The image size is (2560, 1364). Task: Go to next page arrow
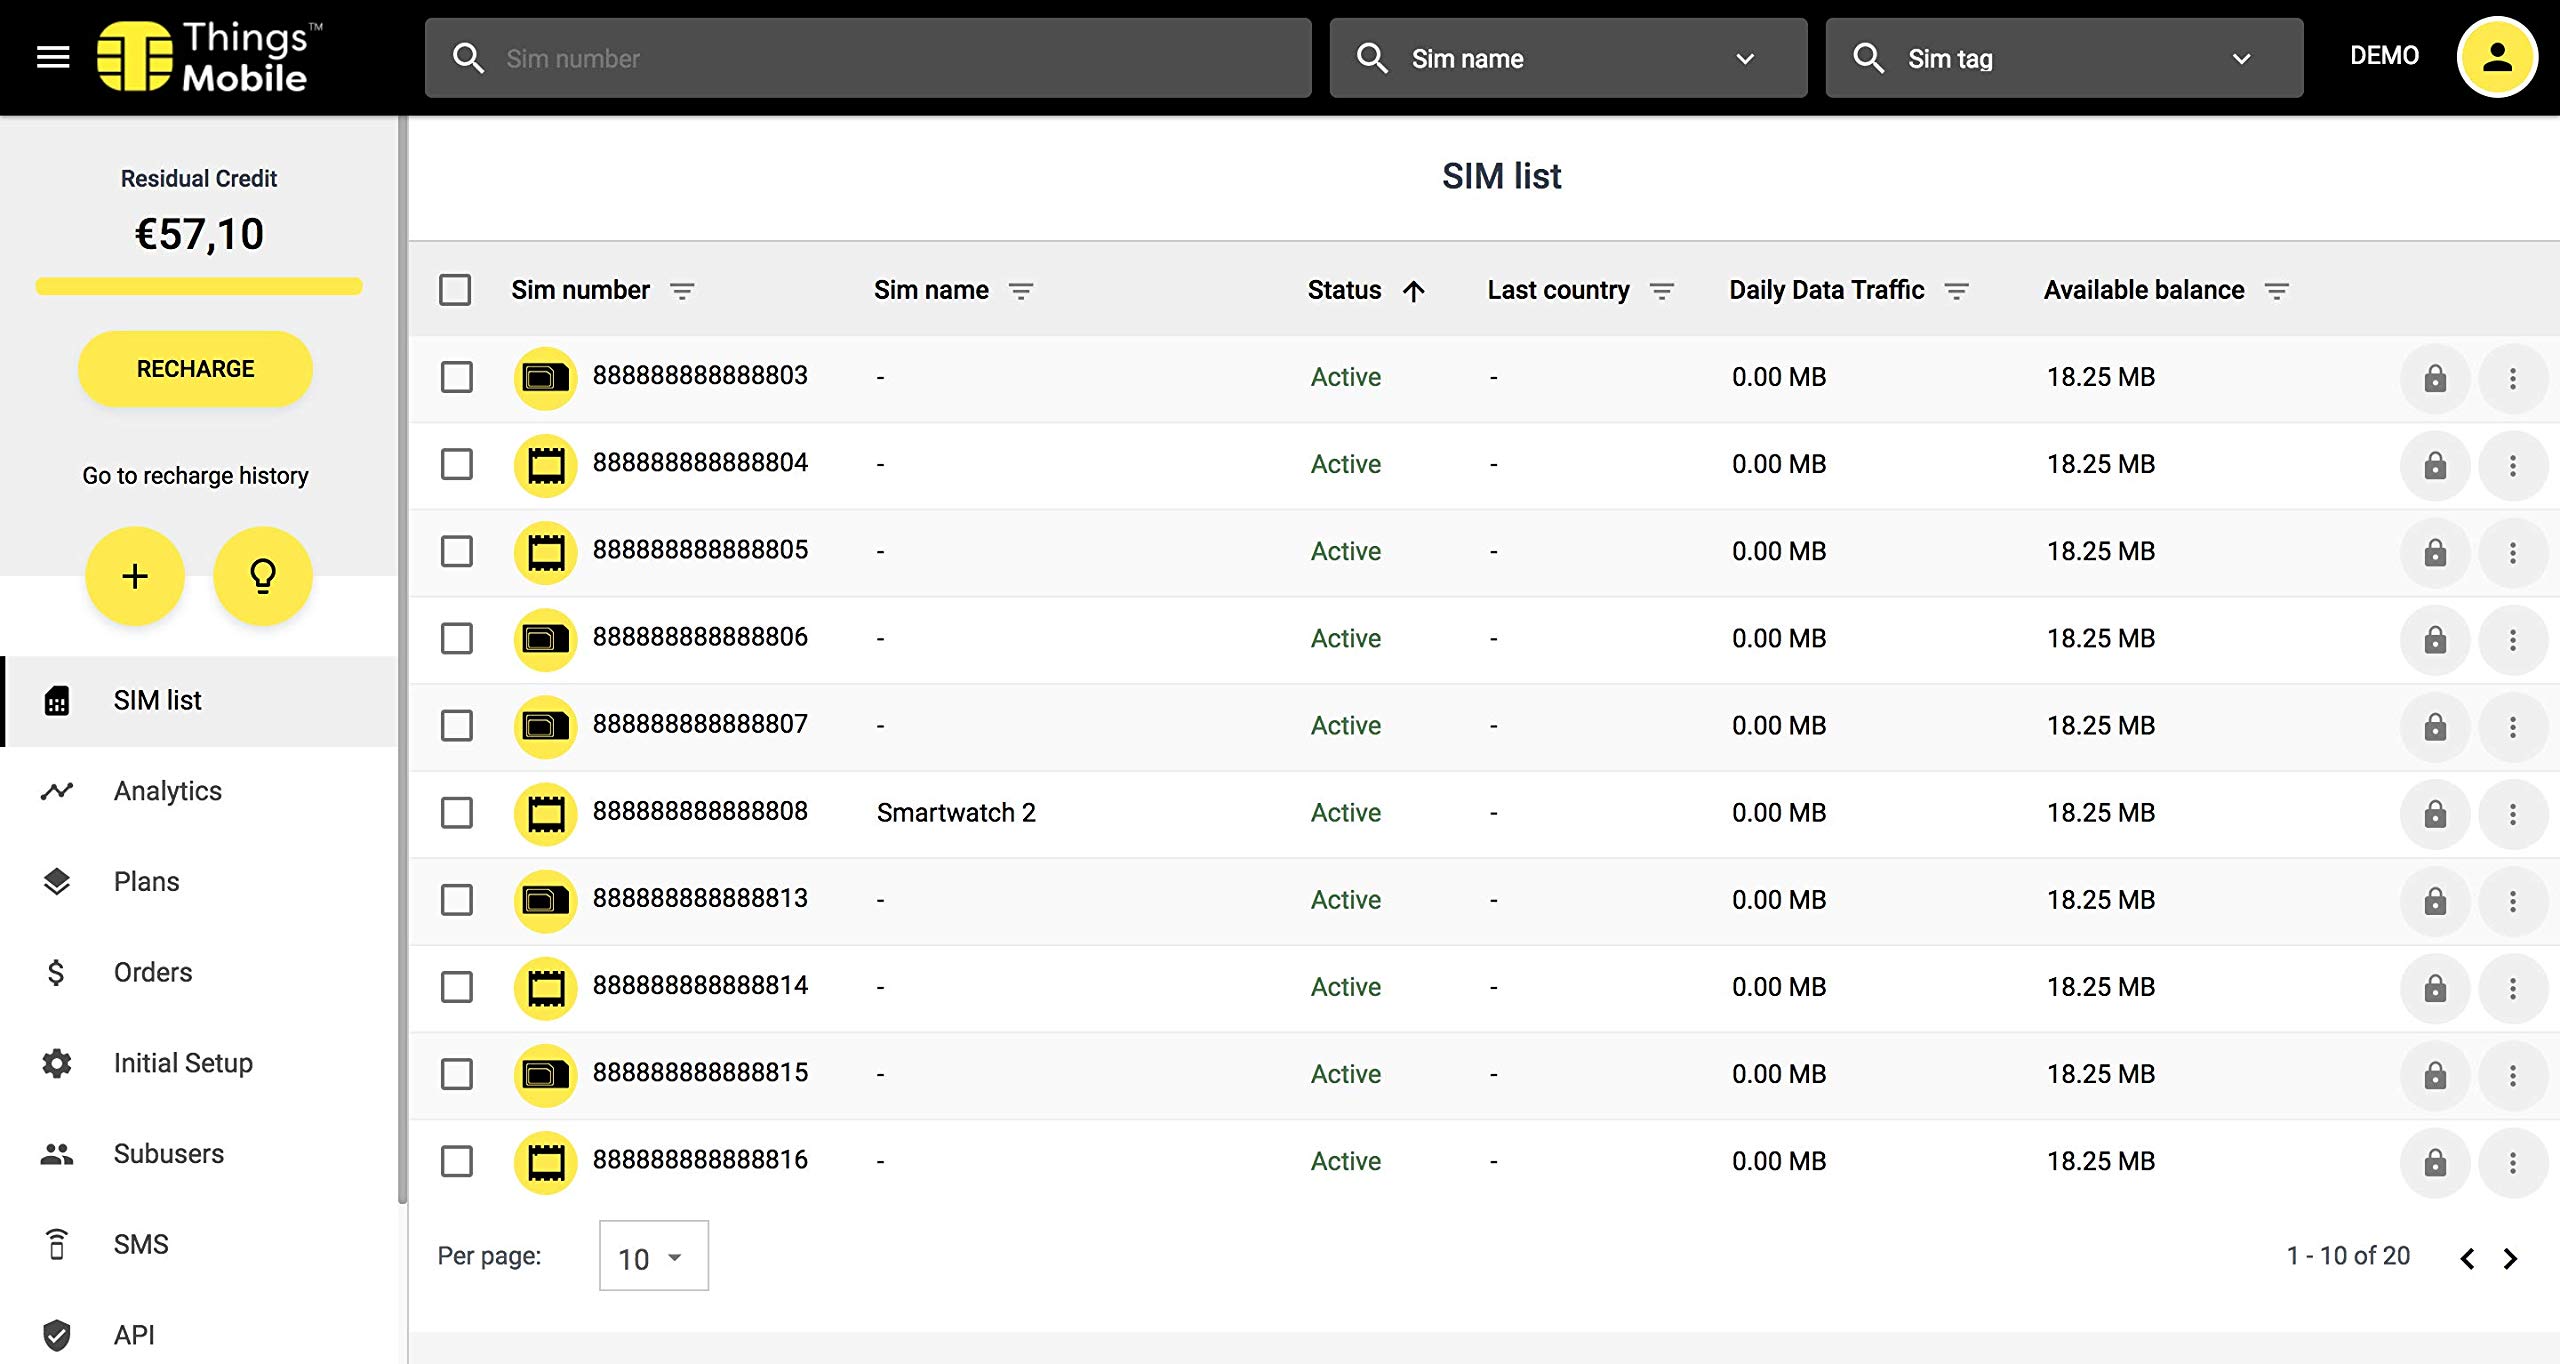click(2510, 1258)
